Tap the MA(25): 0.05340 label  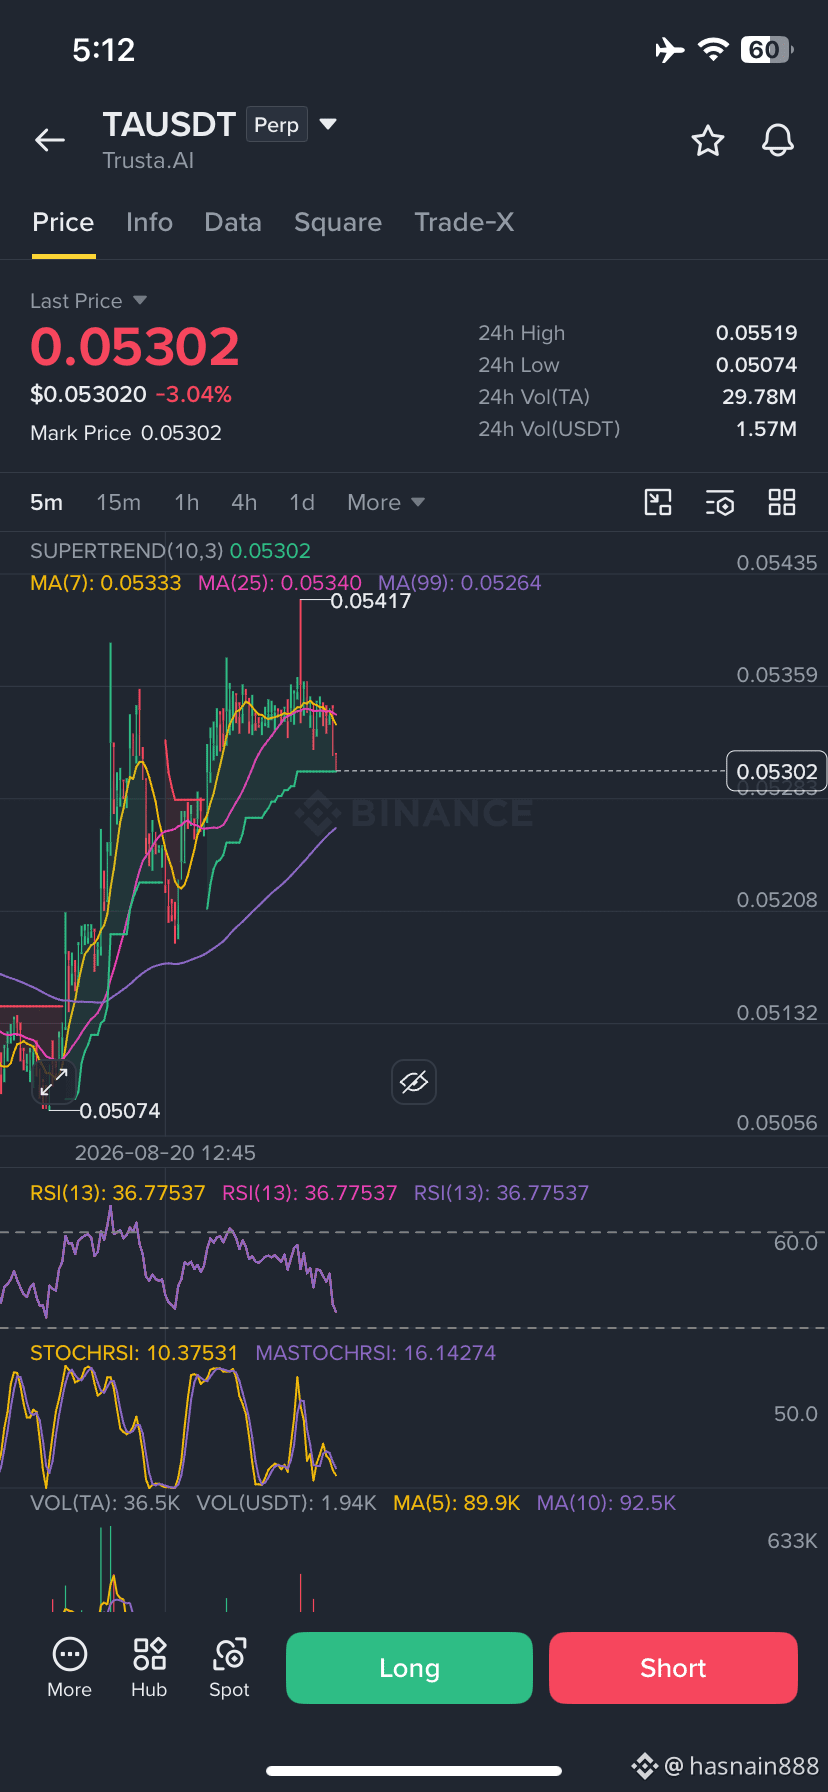coord(280,582)
